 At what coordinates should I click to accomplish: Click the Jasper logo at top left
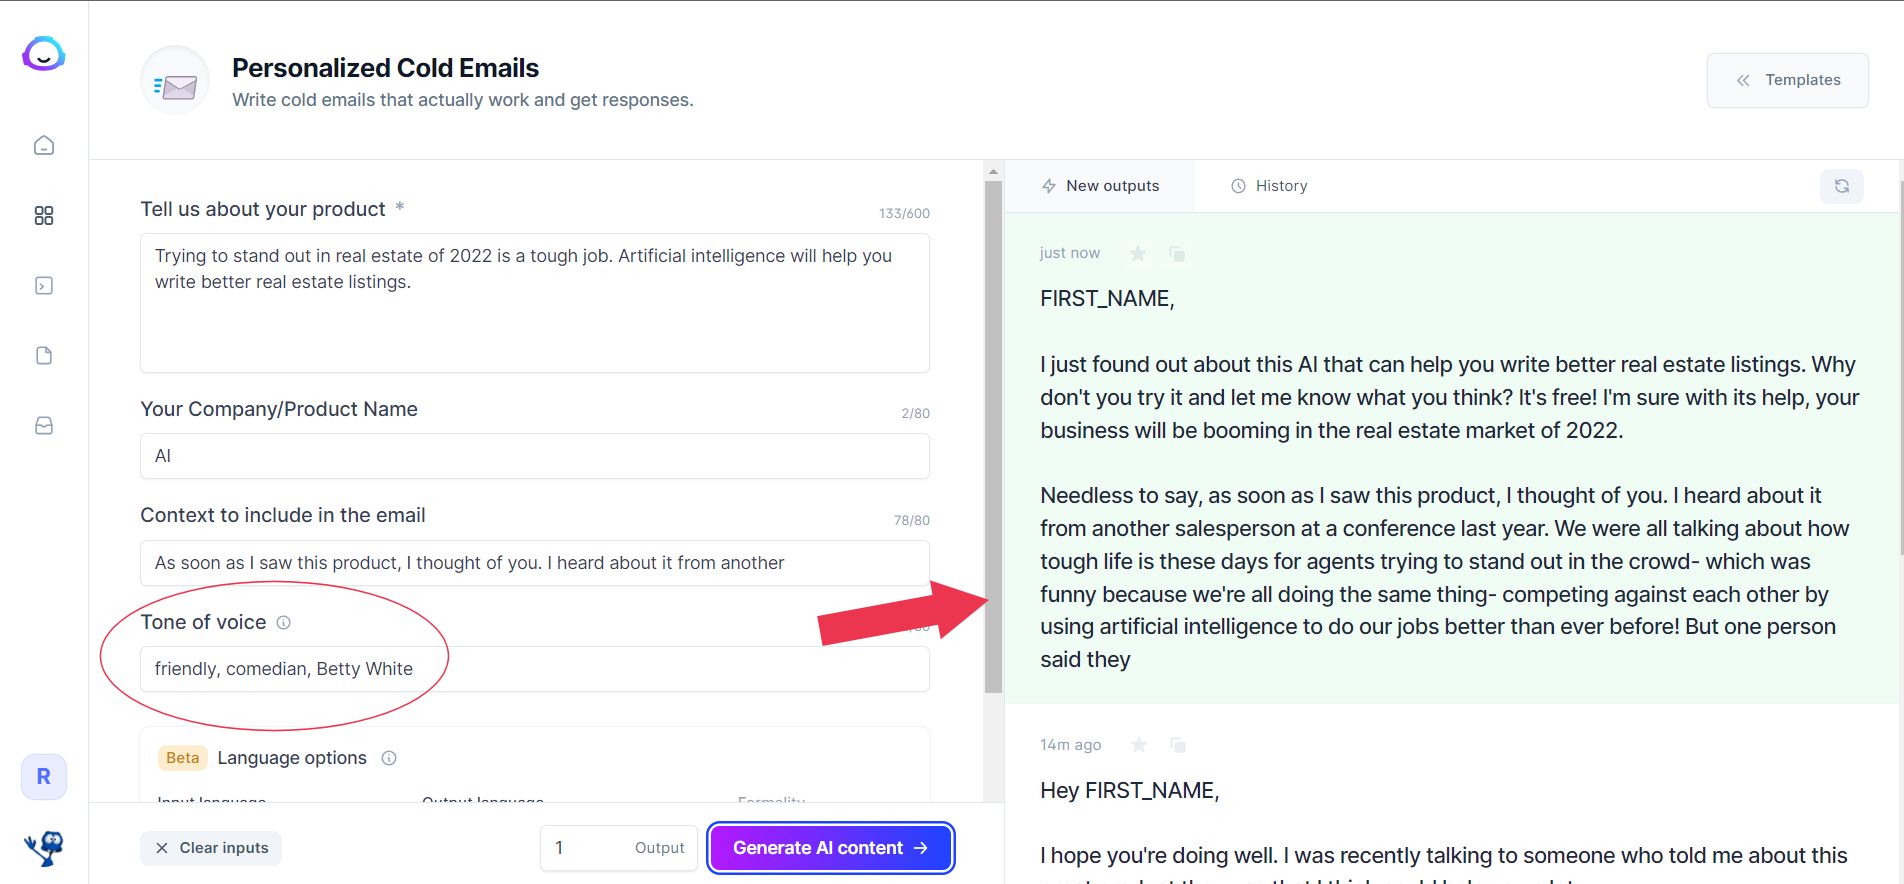click(44, 54)
